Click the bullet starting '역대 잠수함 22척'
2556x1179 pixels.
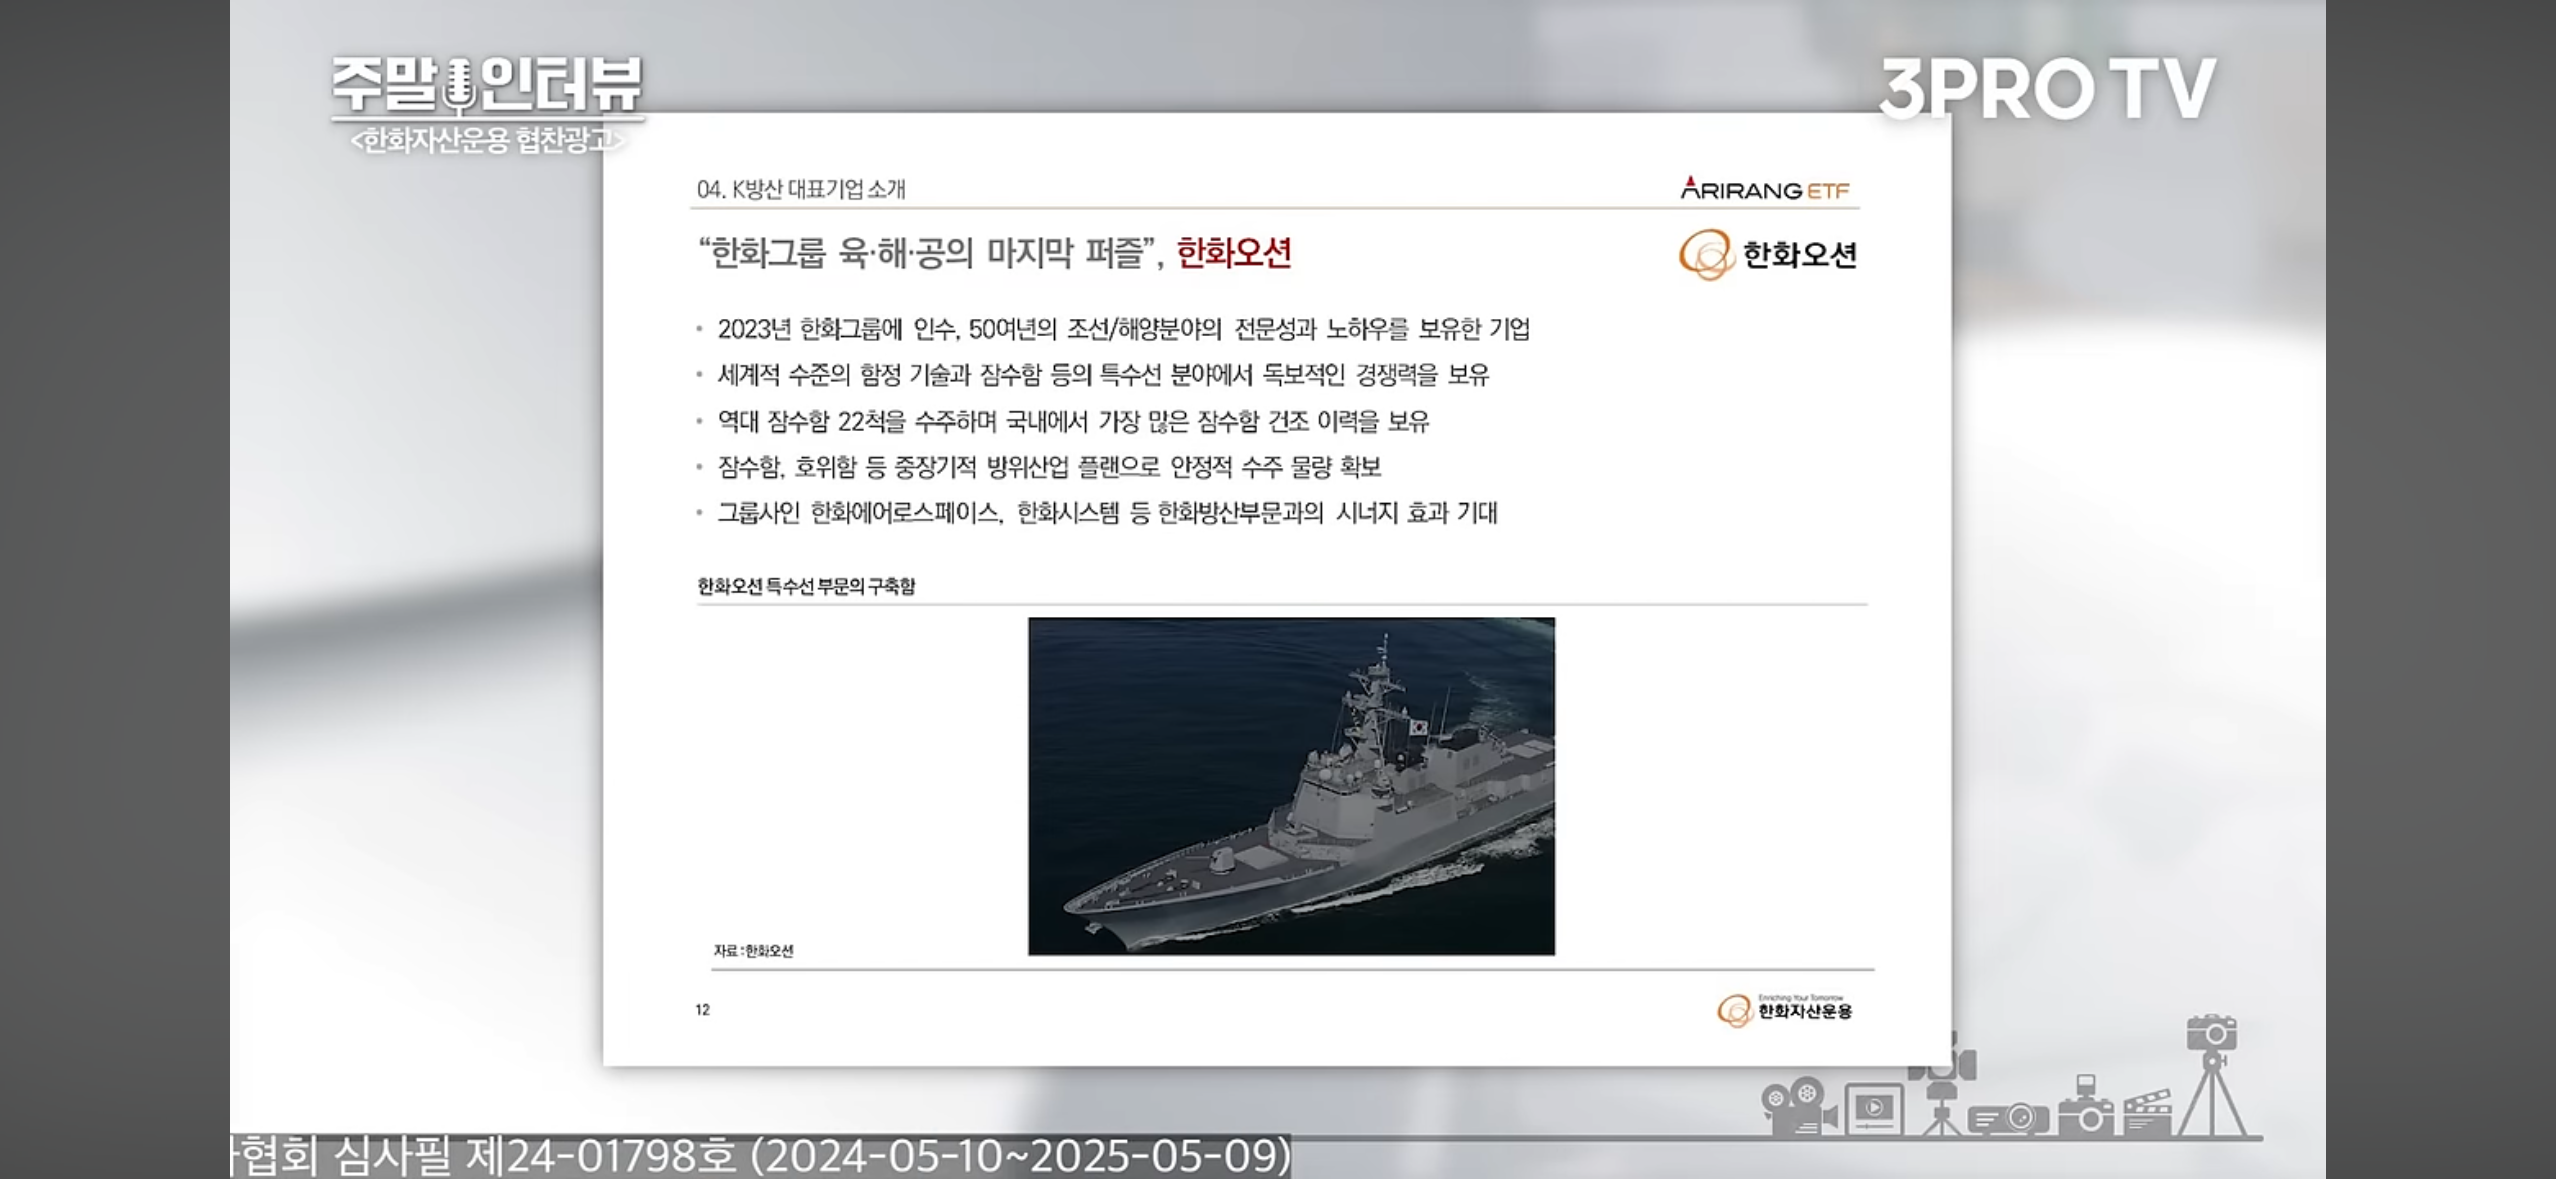coord(1073,422)
